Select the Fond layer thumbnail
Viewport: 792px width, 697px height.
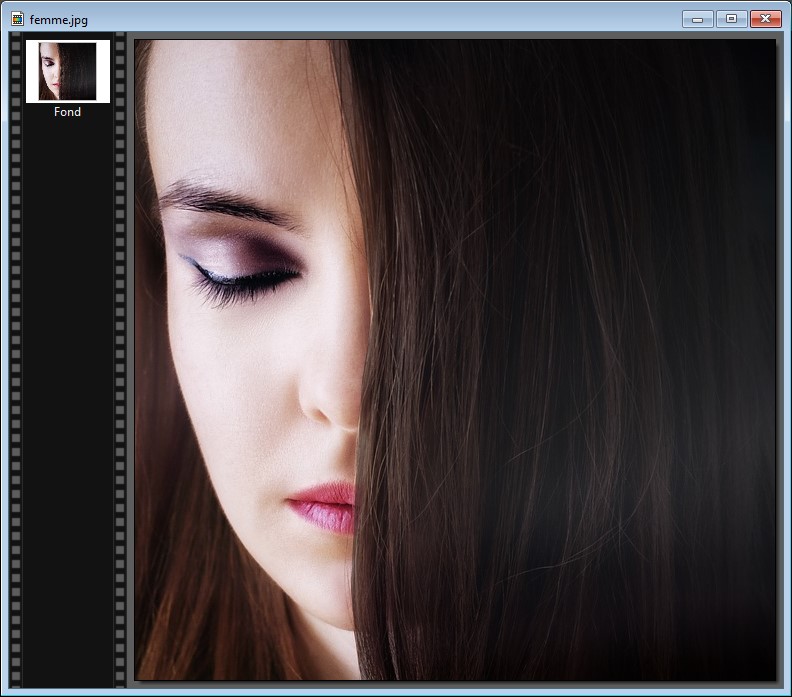(x=67, y=71)
